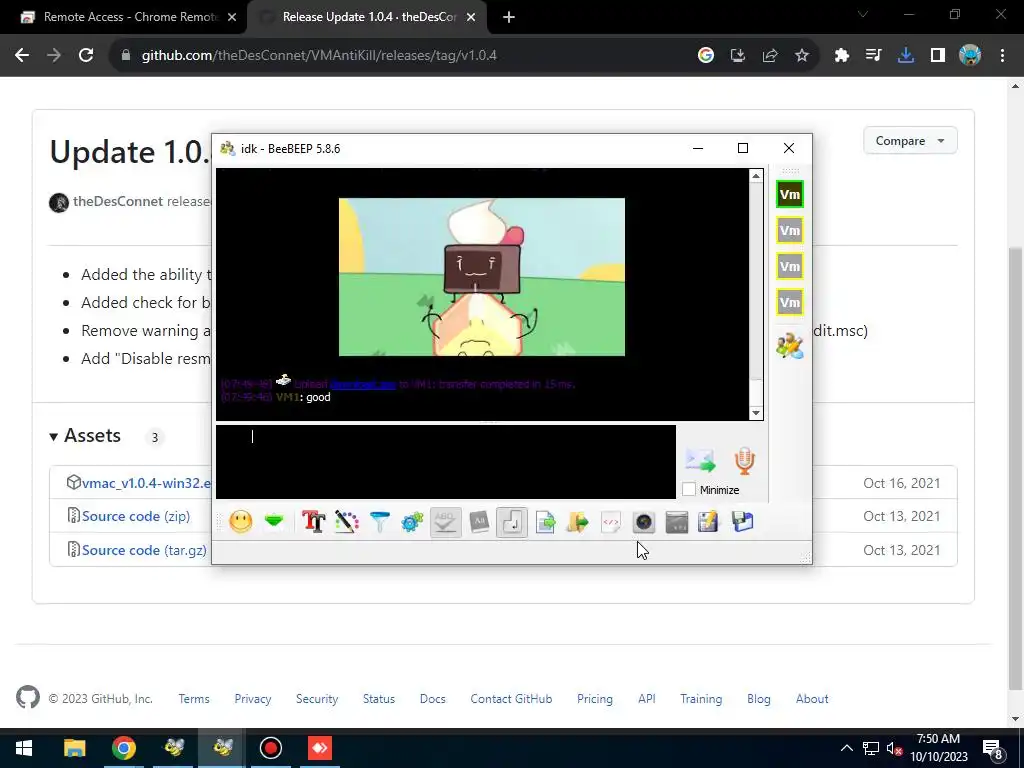Click into the BeeBEEP message input area
Image resolution: width=1024 pixels, height=768 pixels.
445,462
